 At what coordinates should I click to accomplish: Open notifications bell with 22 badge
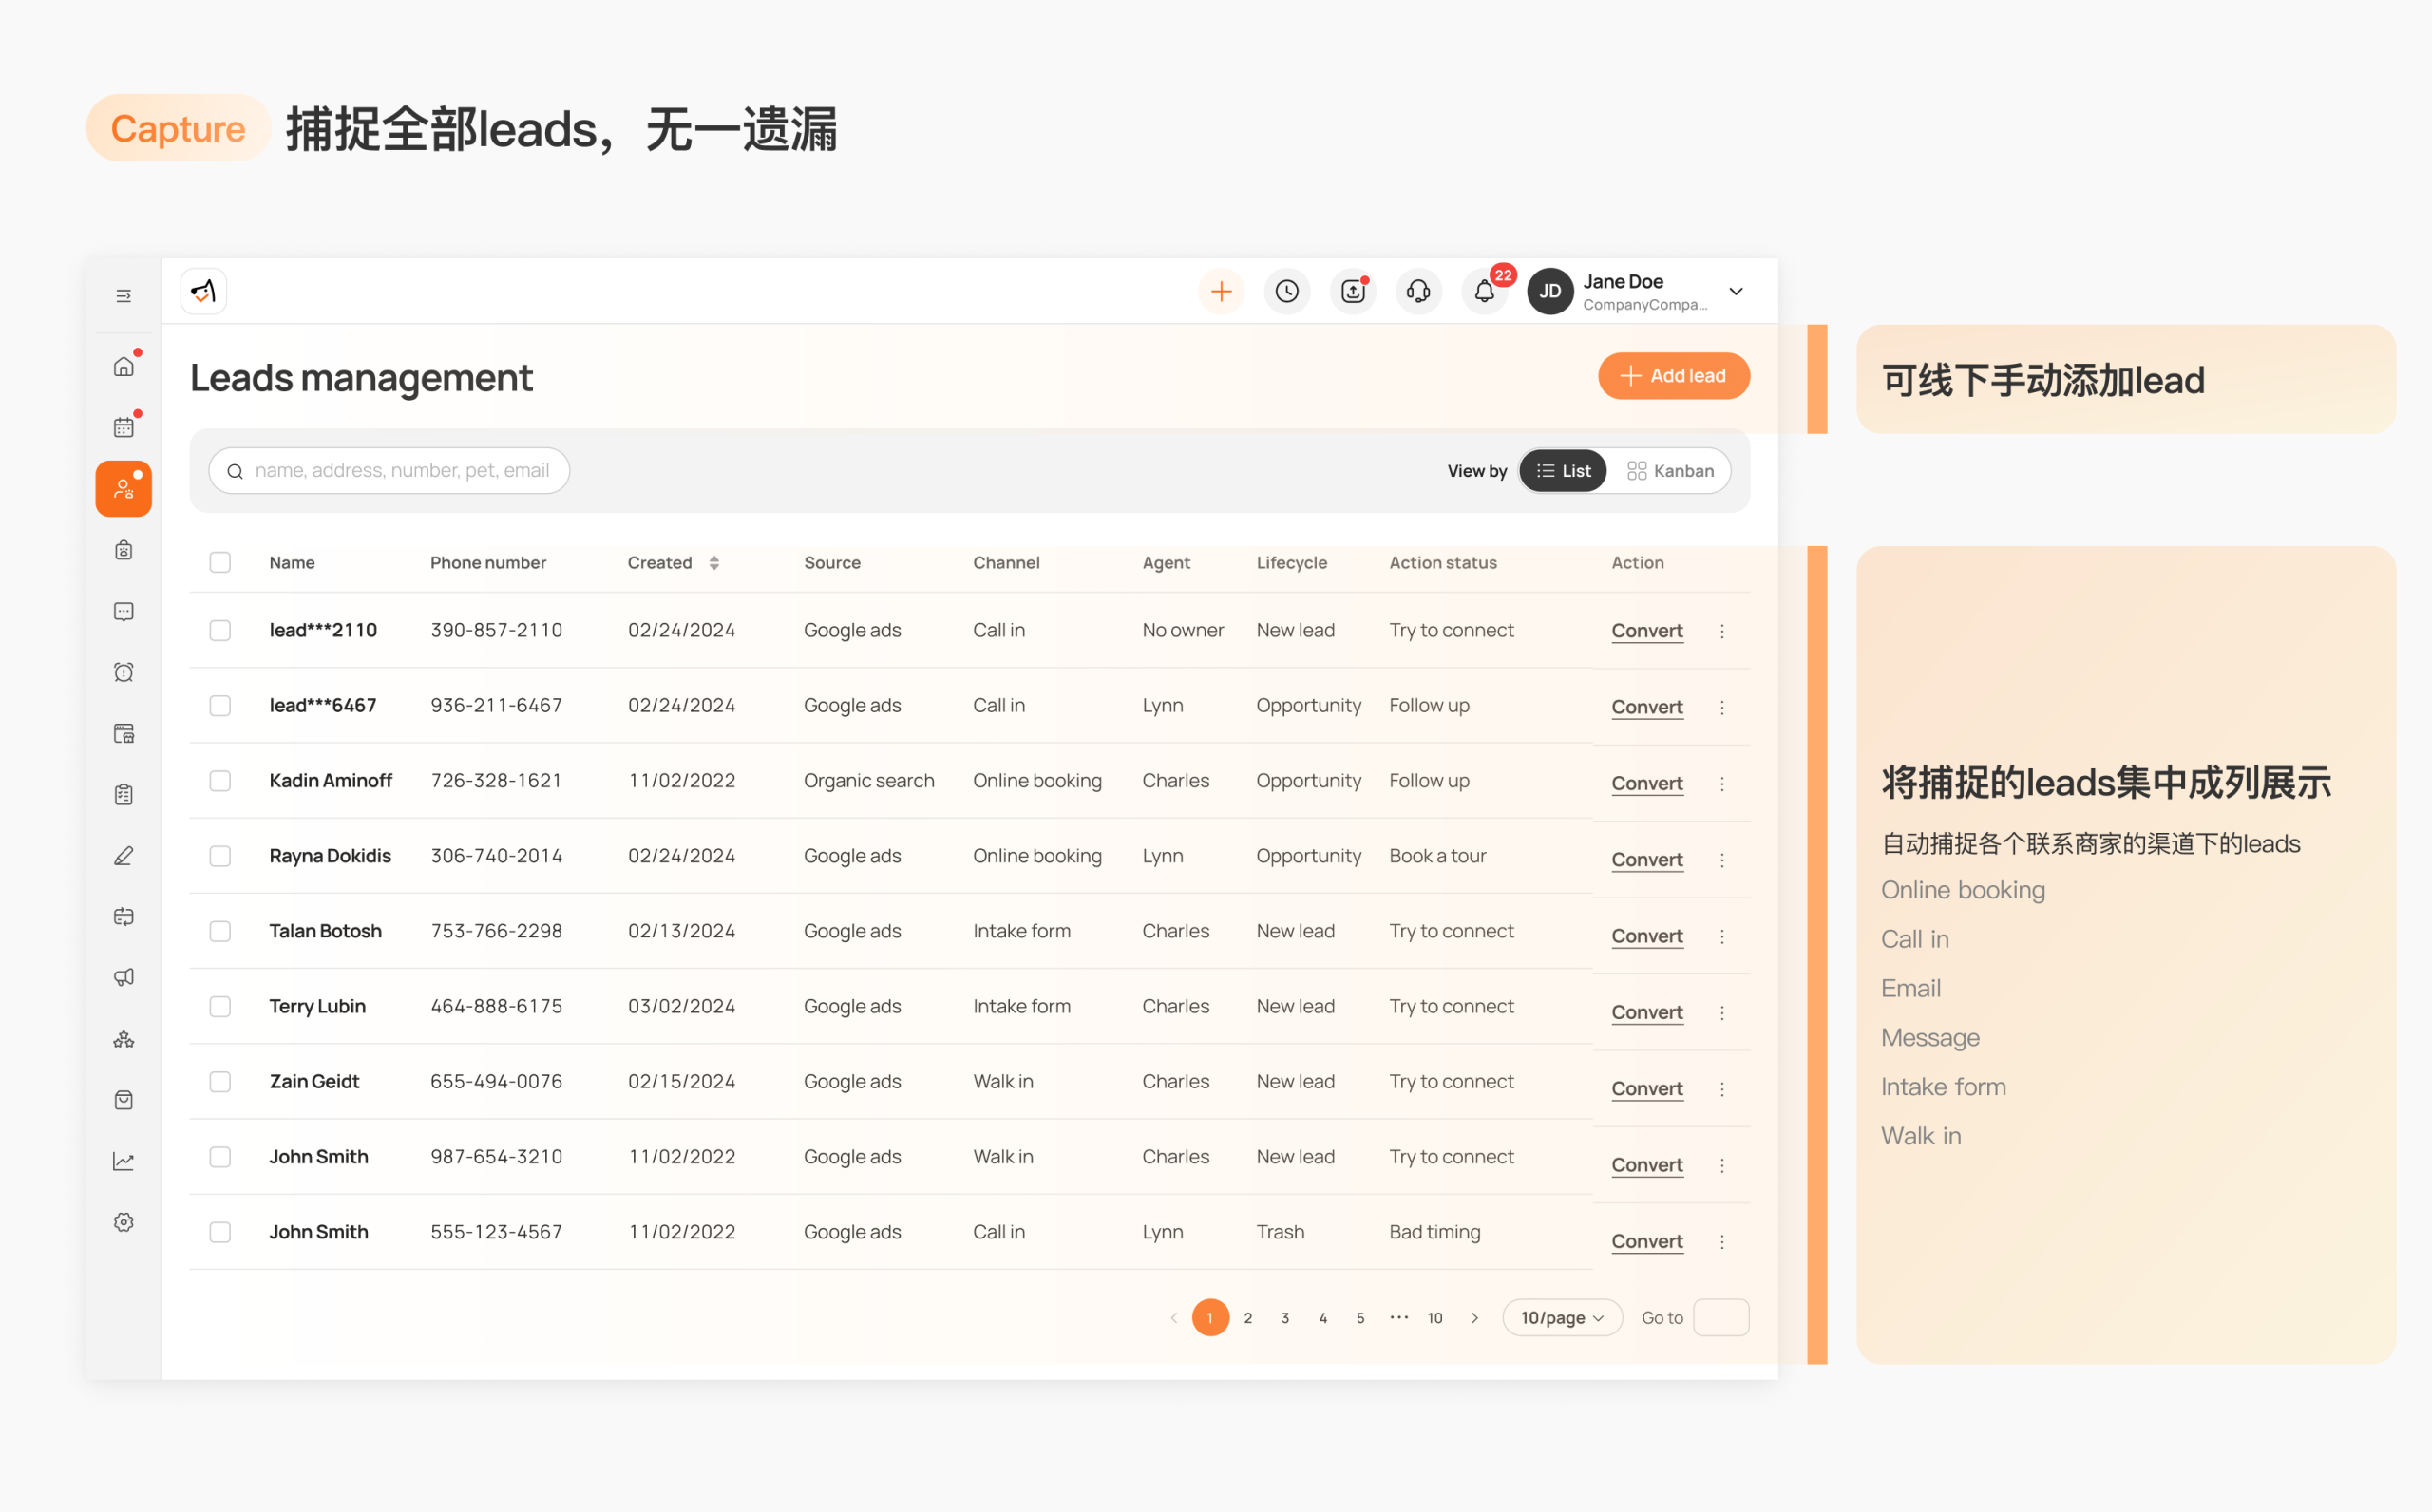coord(1484,291)
